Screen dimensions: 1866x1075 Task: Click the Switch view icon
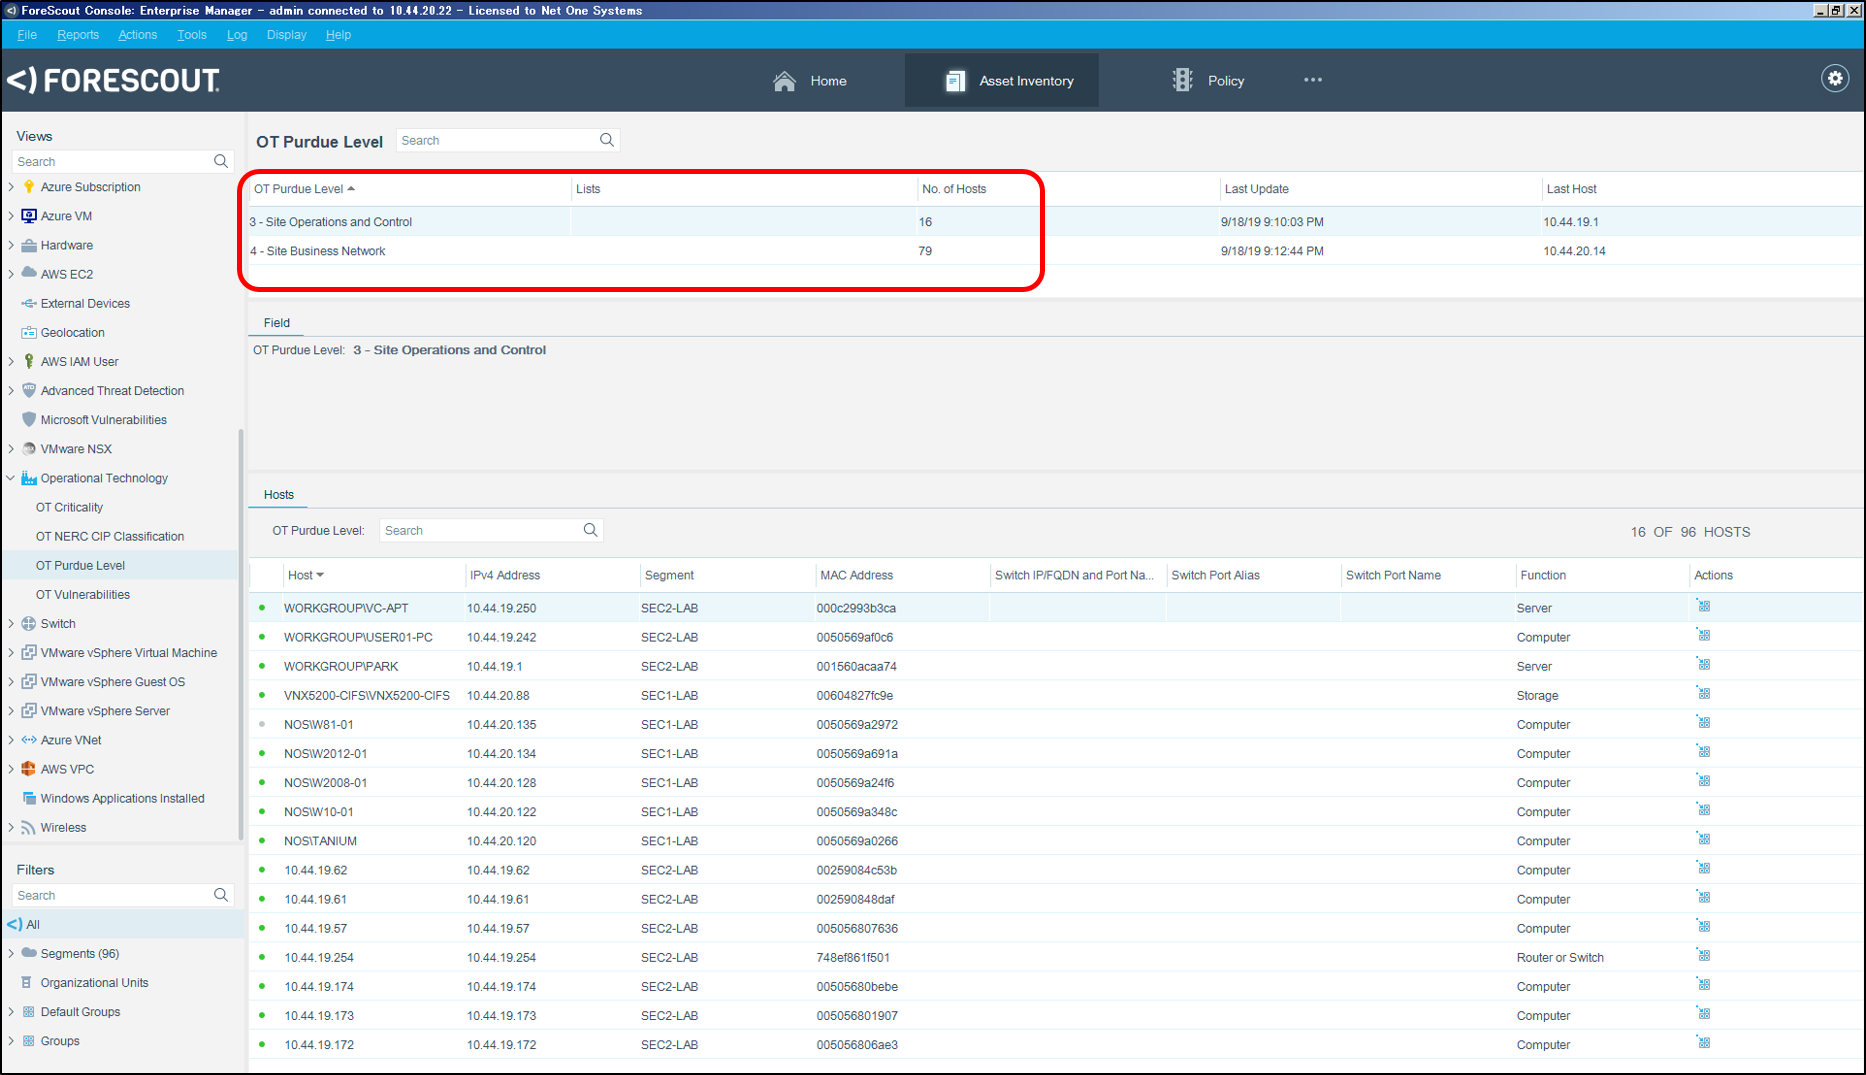coord(29,623)
